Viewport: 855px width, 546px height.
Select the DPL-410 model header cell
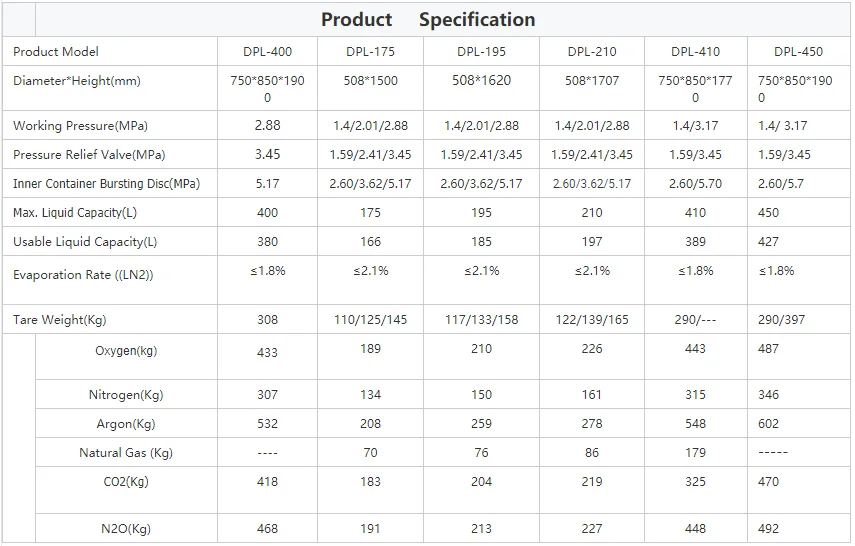coord(695,52)
